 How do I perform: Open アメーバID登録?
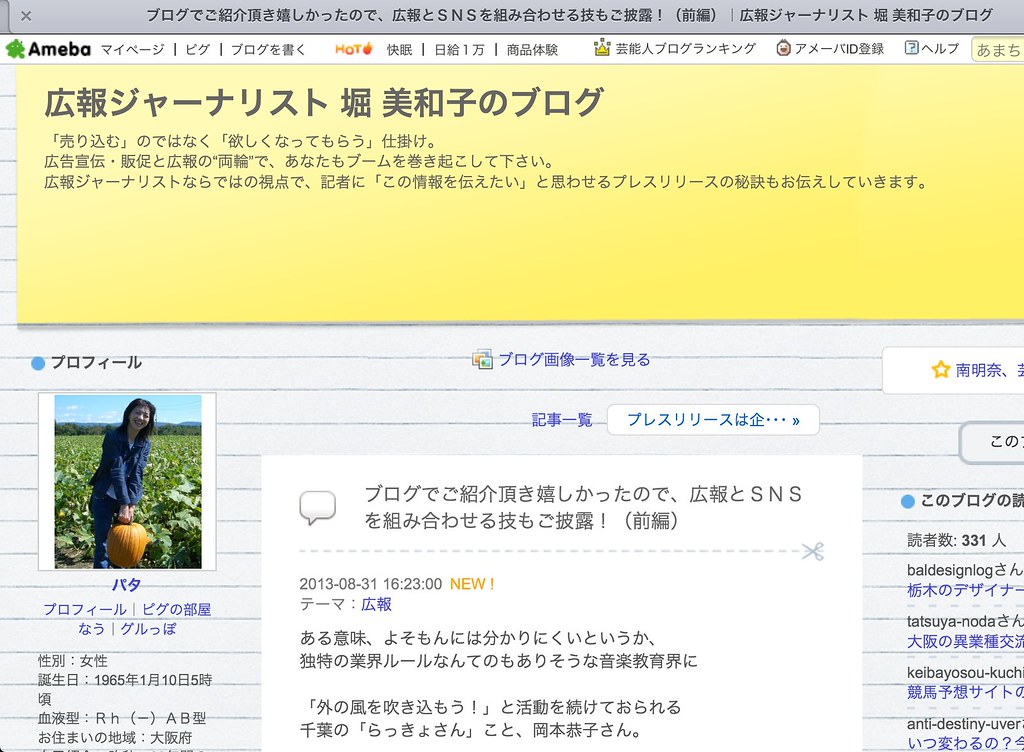point(839,49)
